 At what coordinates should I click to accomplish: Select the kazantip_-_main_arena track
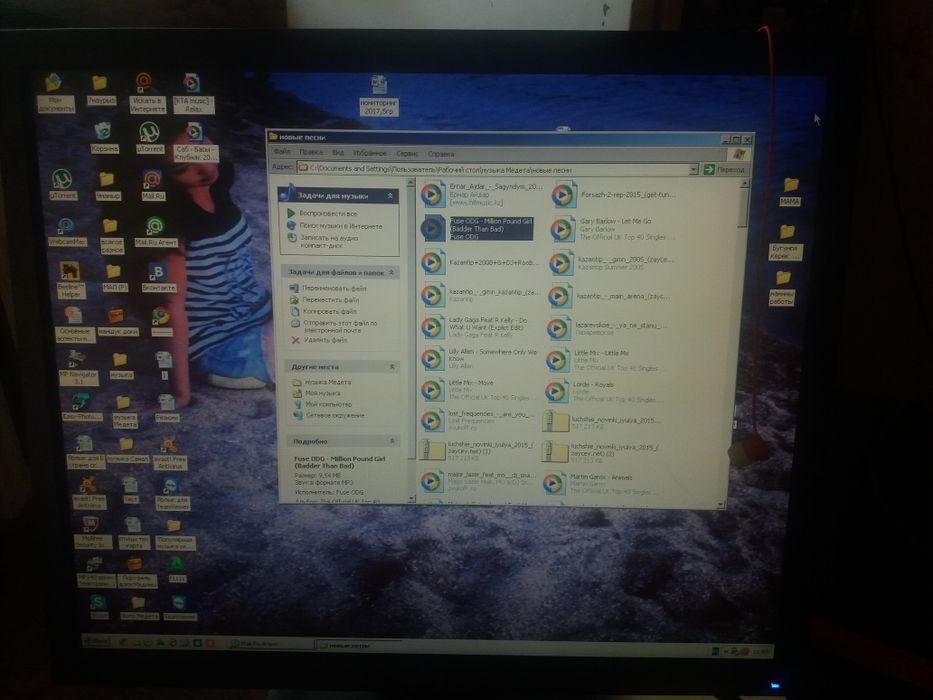tap(608, 296)
